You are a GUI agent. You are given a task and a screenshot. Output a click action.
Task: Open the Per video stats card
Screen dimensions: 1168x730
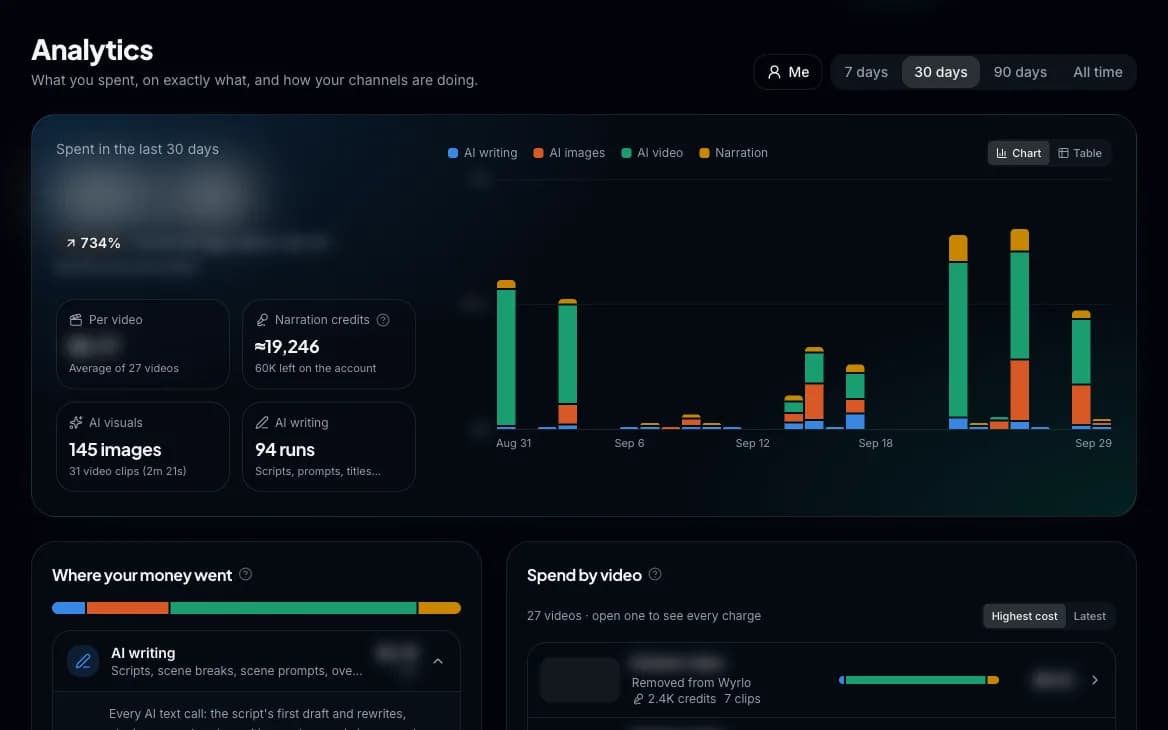click(143, 344)
